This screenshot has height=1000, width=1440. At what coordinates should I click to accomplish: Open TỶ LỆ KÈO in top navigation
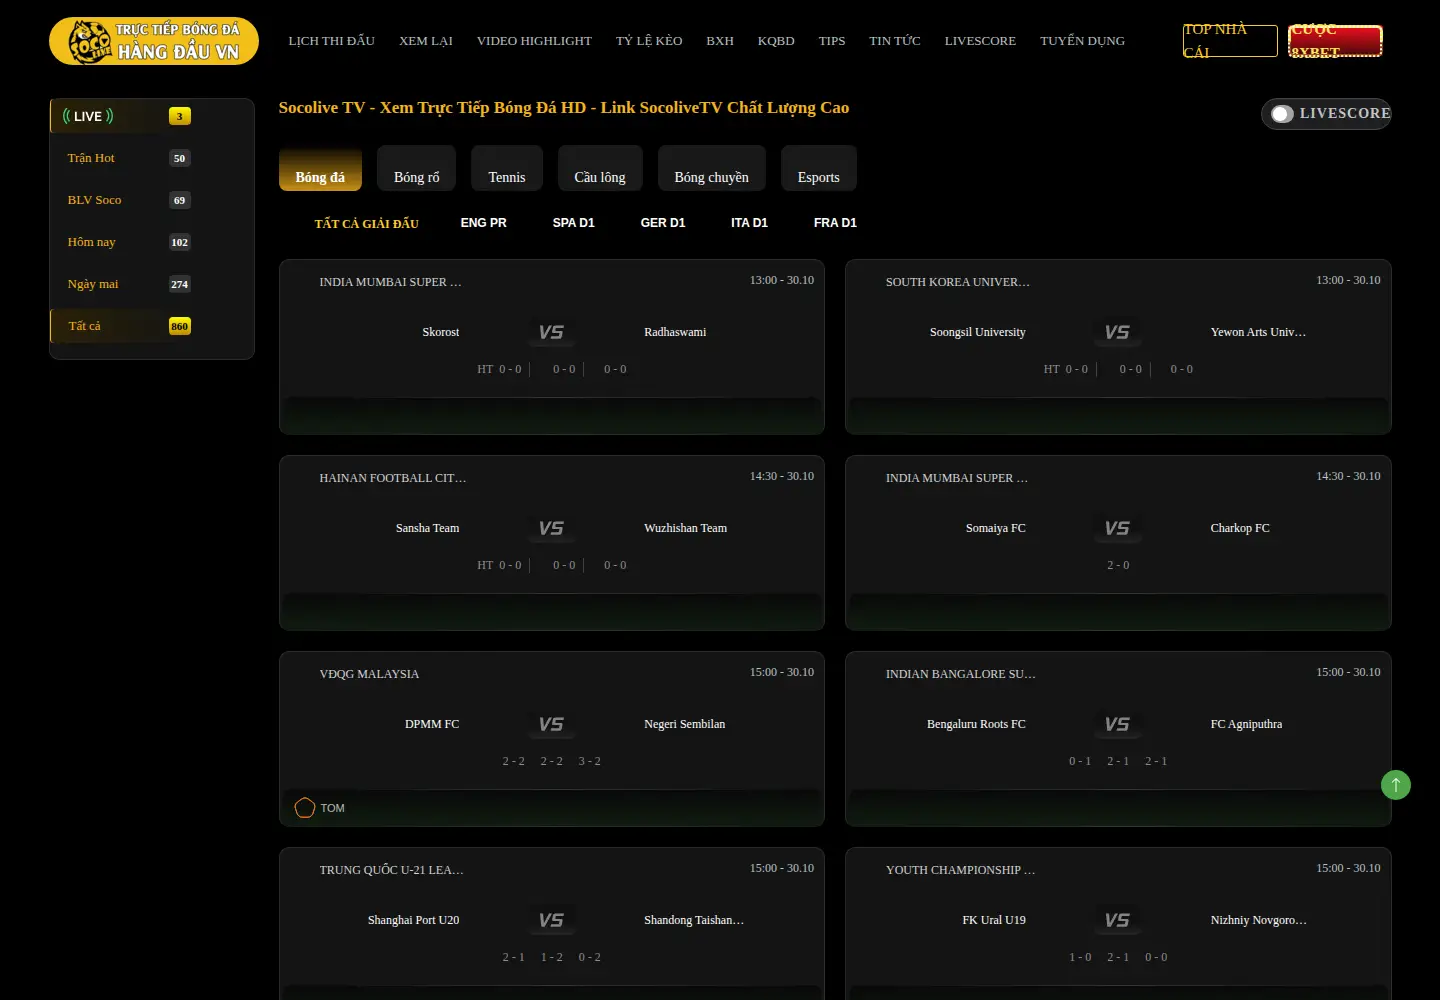(649, 41)
